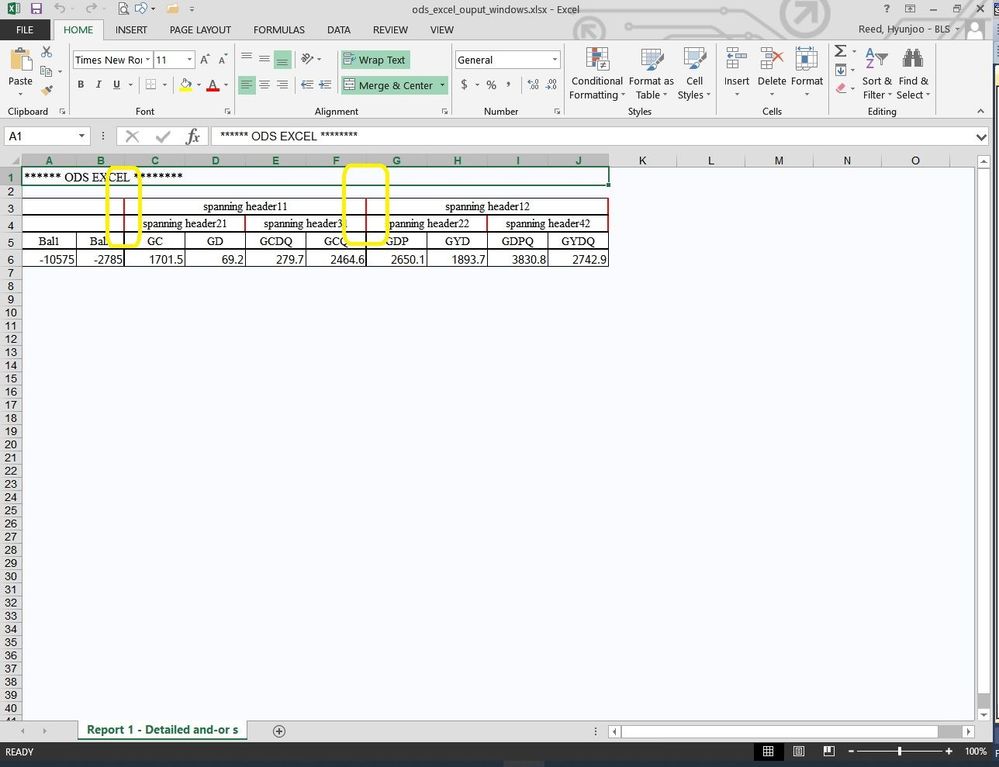999x767 pixels.
Task: Click the Cut scissors icon
Action: pos(47,52)
